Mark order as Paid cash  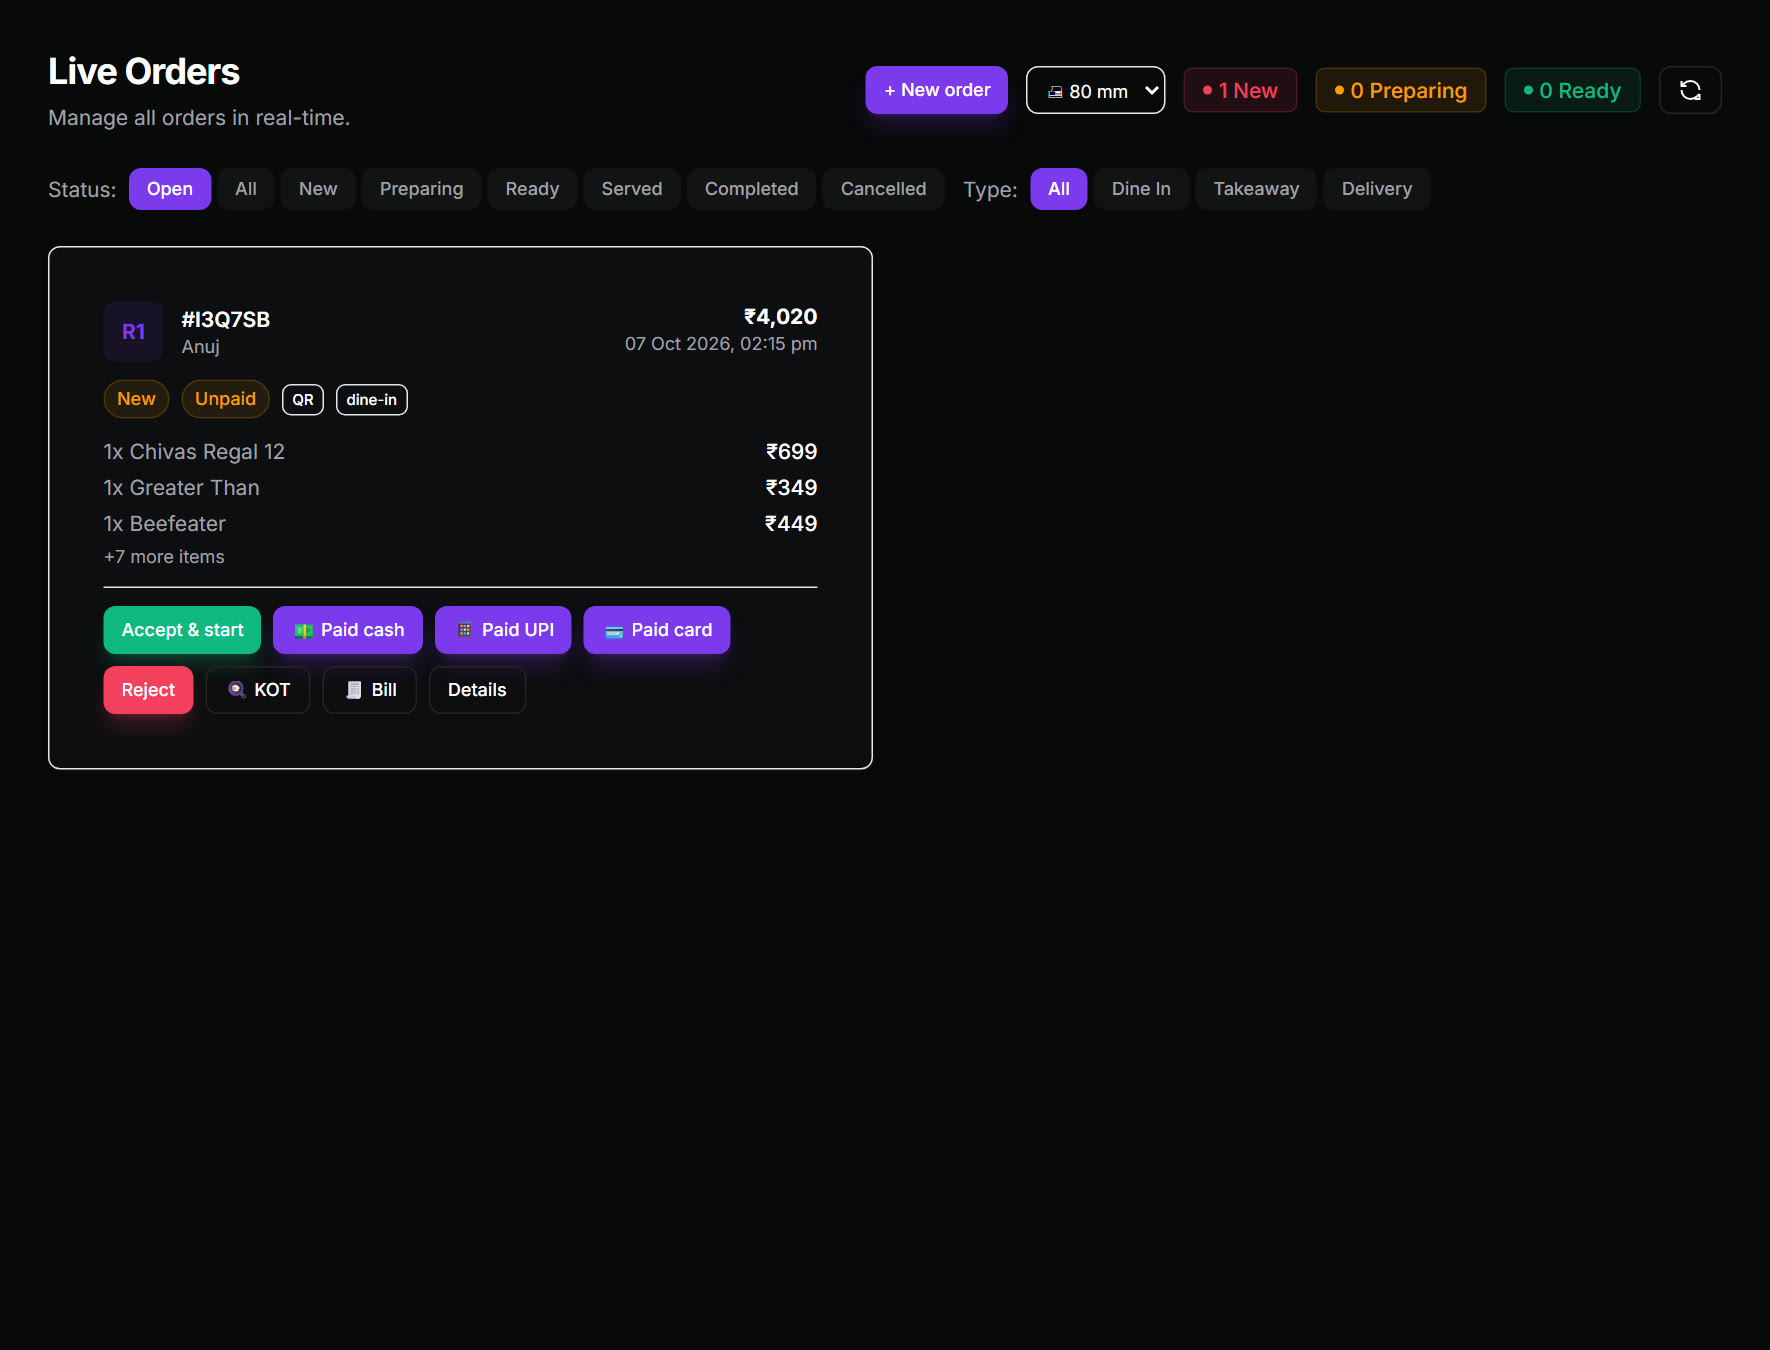point(348,630)
